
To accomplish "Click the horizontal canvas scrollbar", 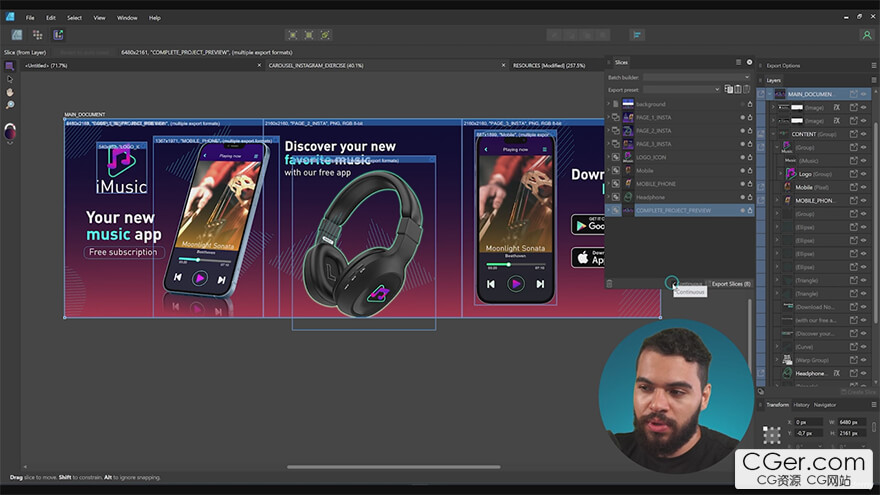I will click(393, 466).
